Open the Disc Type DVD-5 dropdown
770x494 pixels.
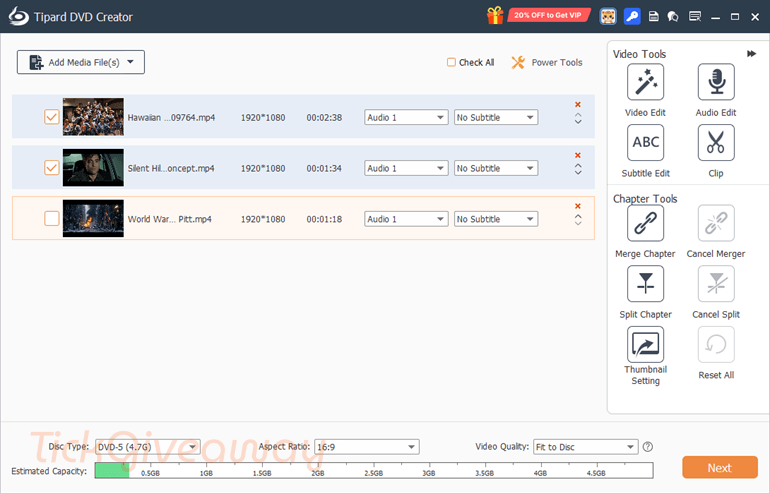pyautogui.click(x=147, y=447)
